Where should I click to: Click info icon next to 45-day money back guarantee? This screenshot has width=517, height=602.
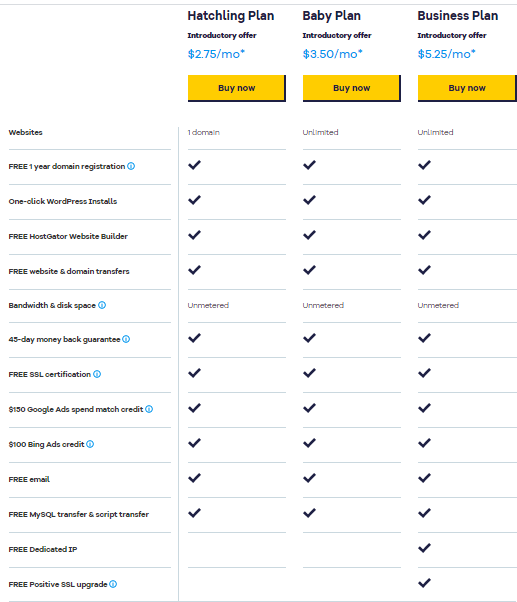(126, 339)
